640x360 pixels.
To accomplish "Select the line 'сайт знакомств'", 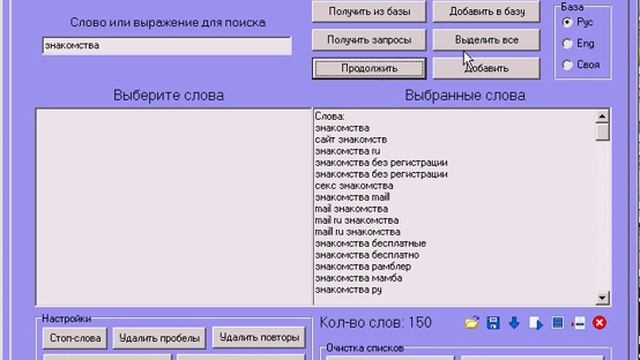I will [x=351, y=140].
